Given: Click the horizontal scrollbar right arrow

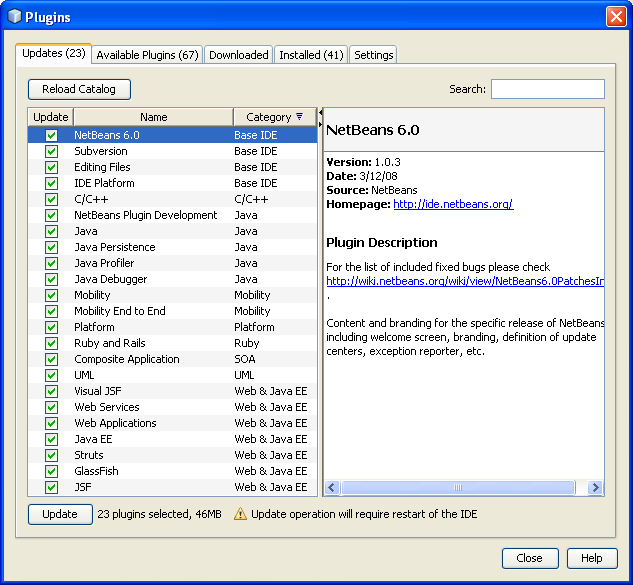Looking at the screenshot, I should [x=595, y=488].
